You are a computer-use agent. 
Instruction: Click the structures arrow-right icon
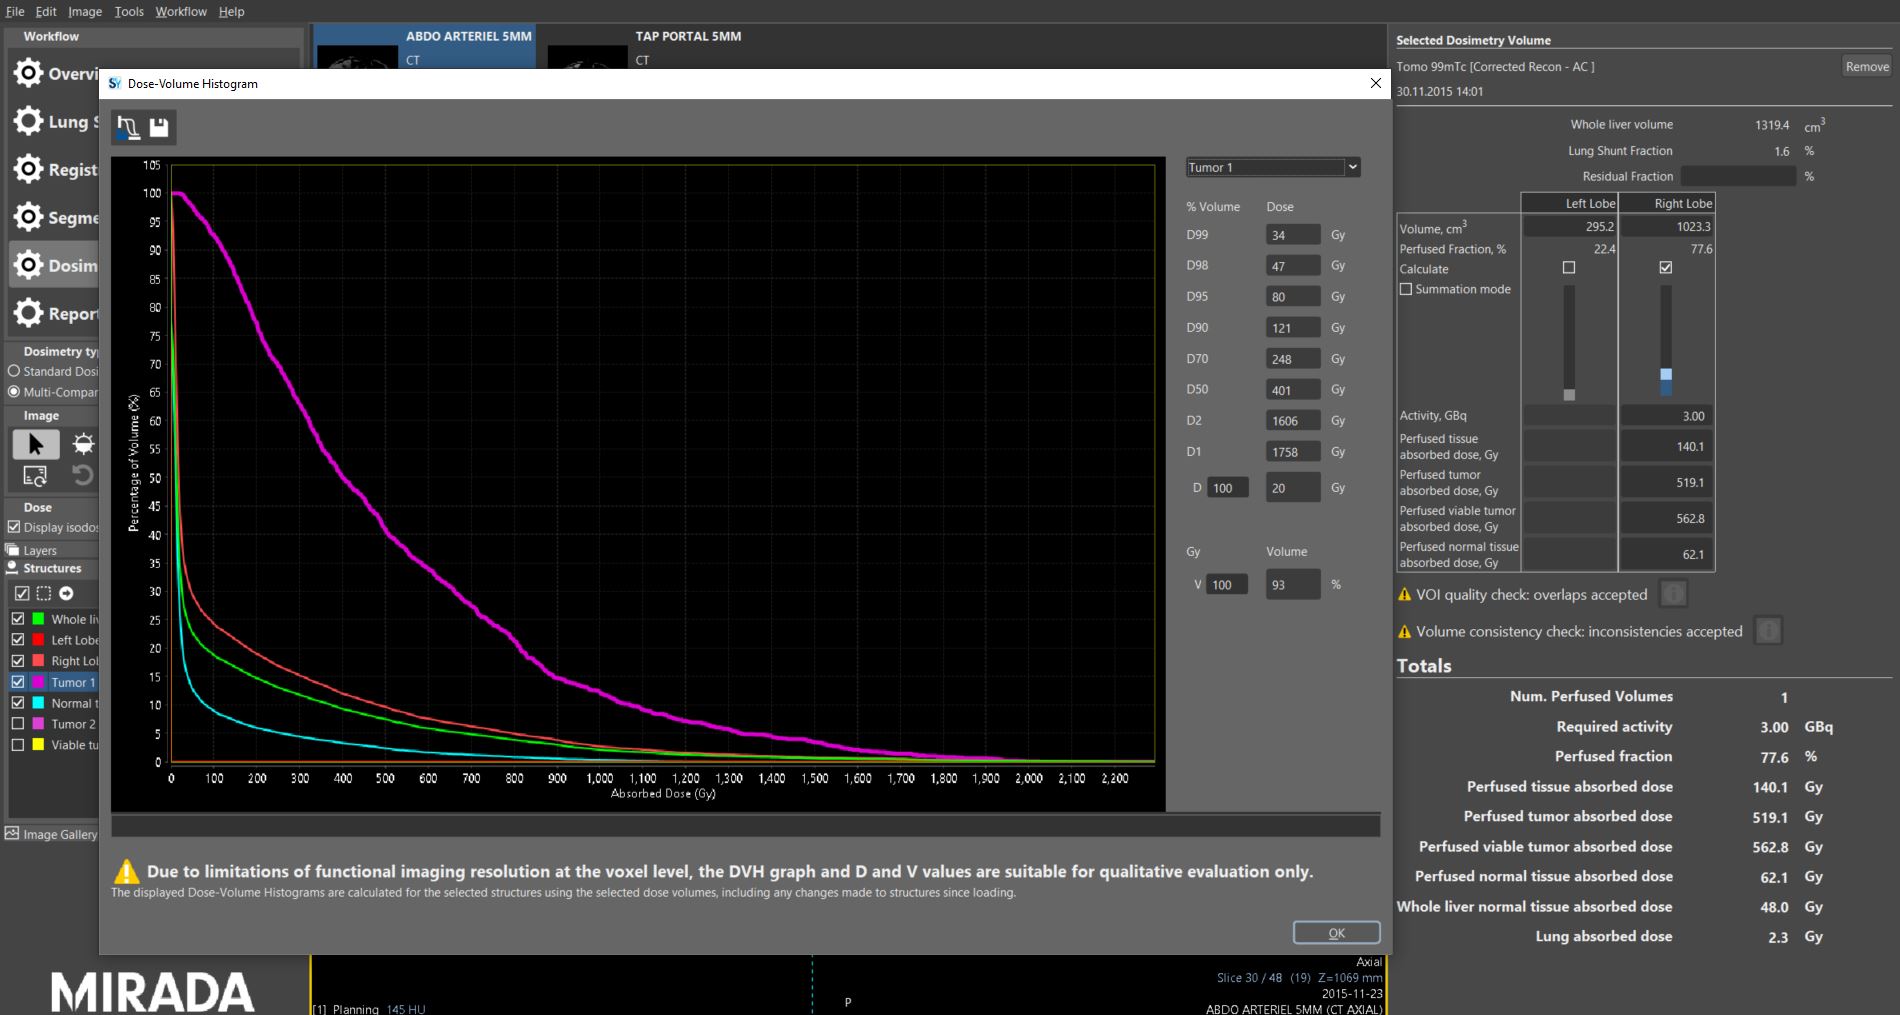(x=66, y=593)
